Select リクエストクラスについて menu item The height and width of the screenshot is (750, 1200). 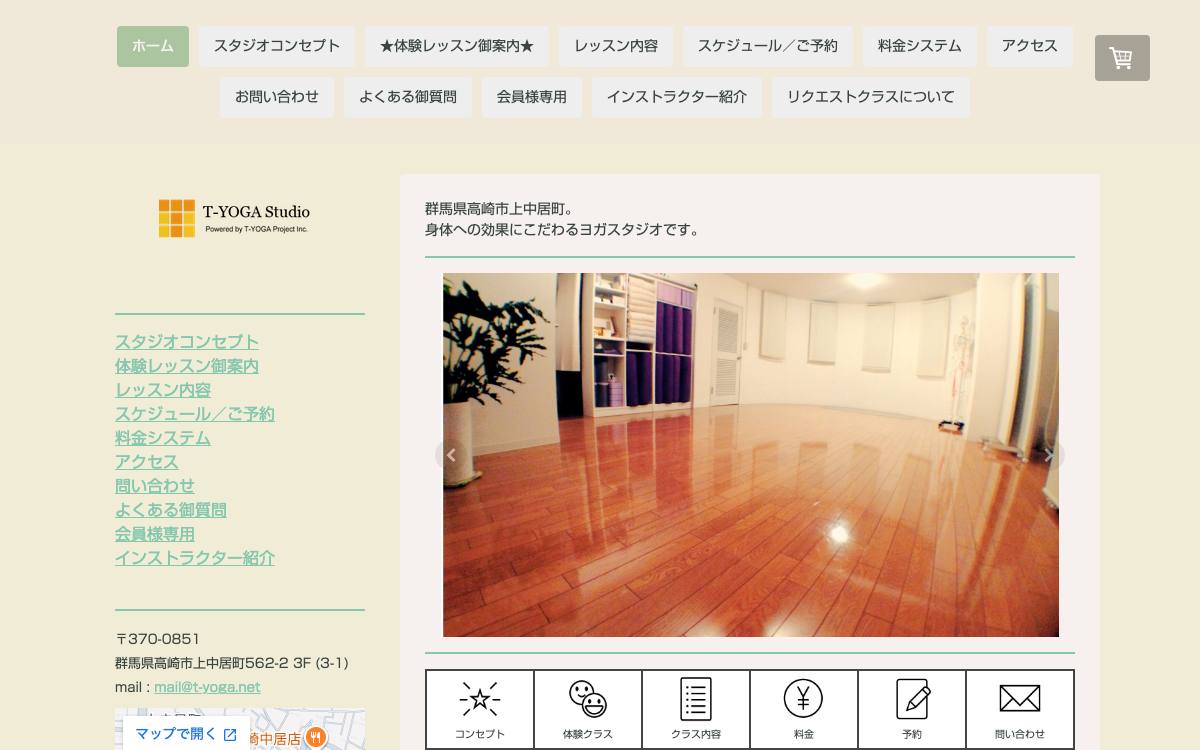coord(871,97)
